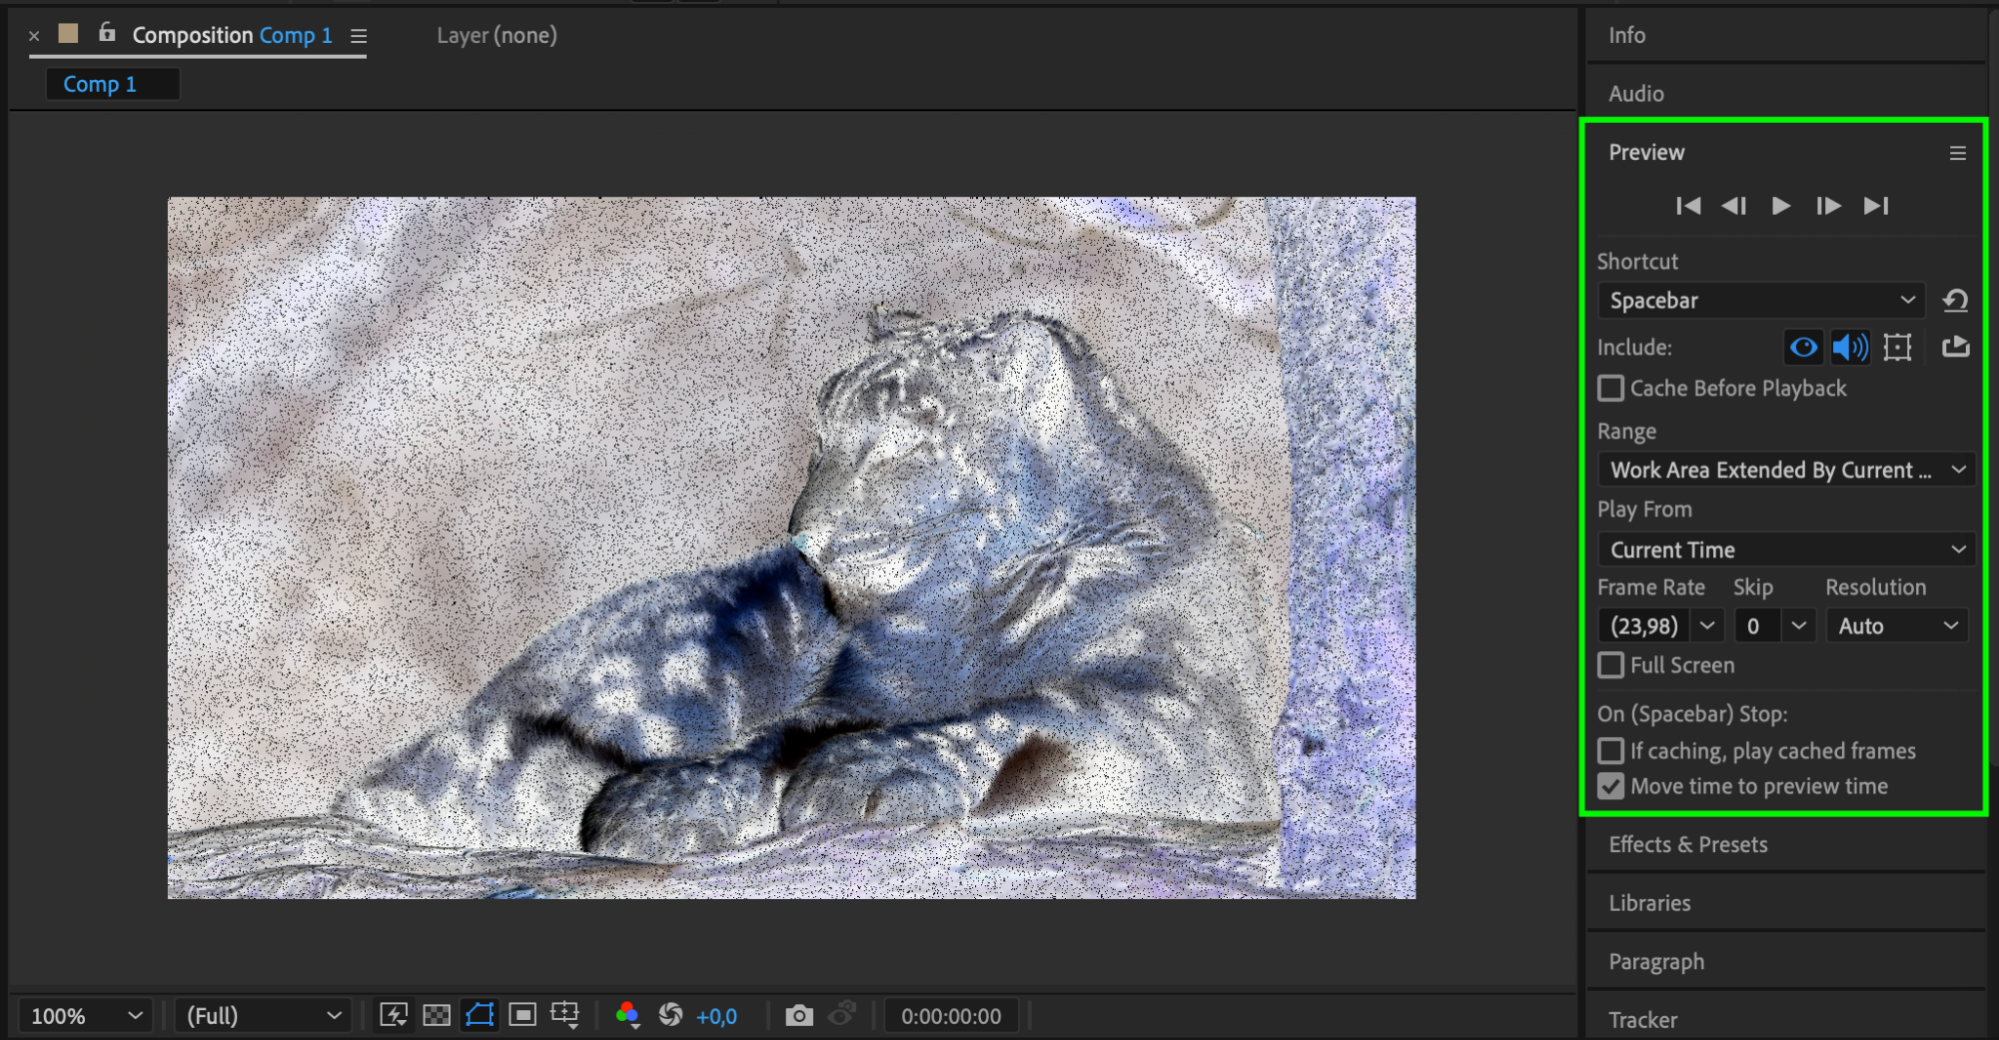Click the reset exposure icon

click(670, 1016)
